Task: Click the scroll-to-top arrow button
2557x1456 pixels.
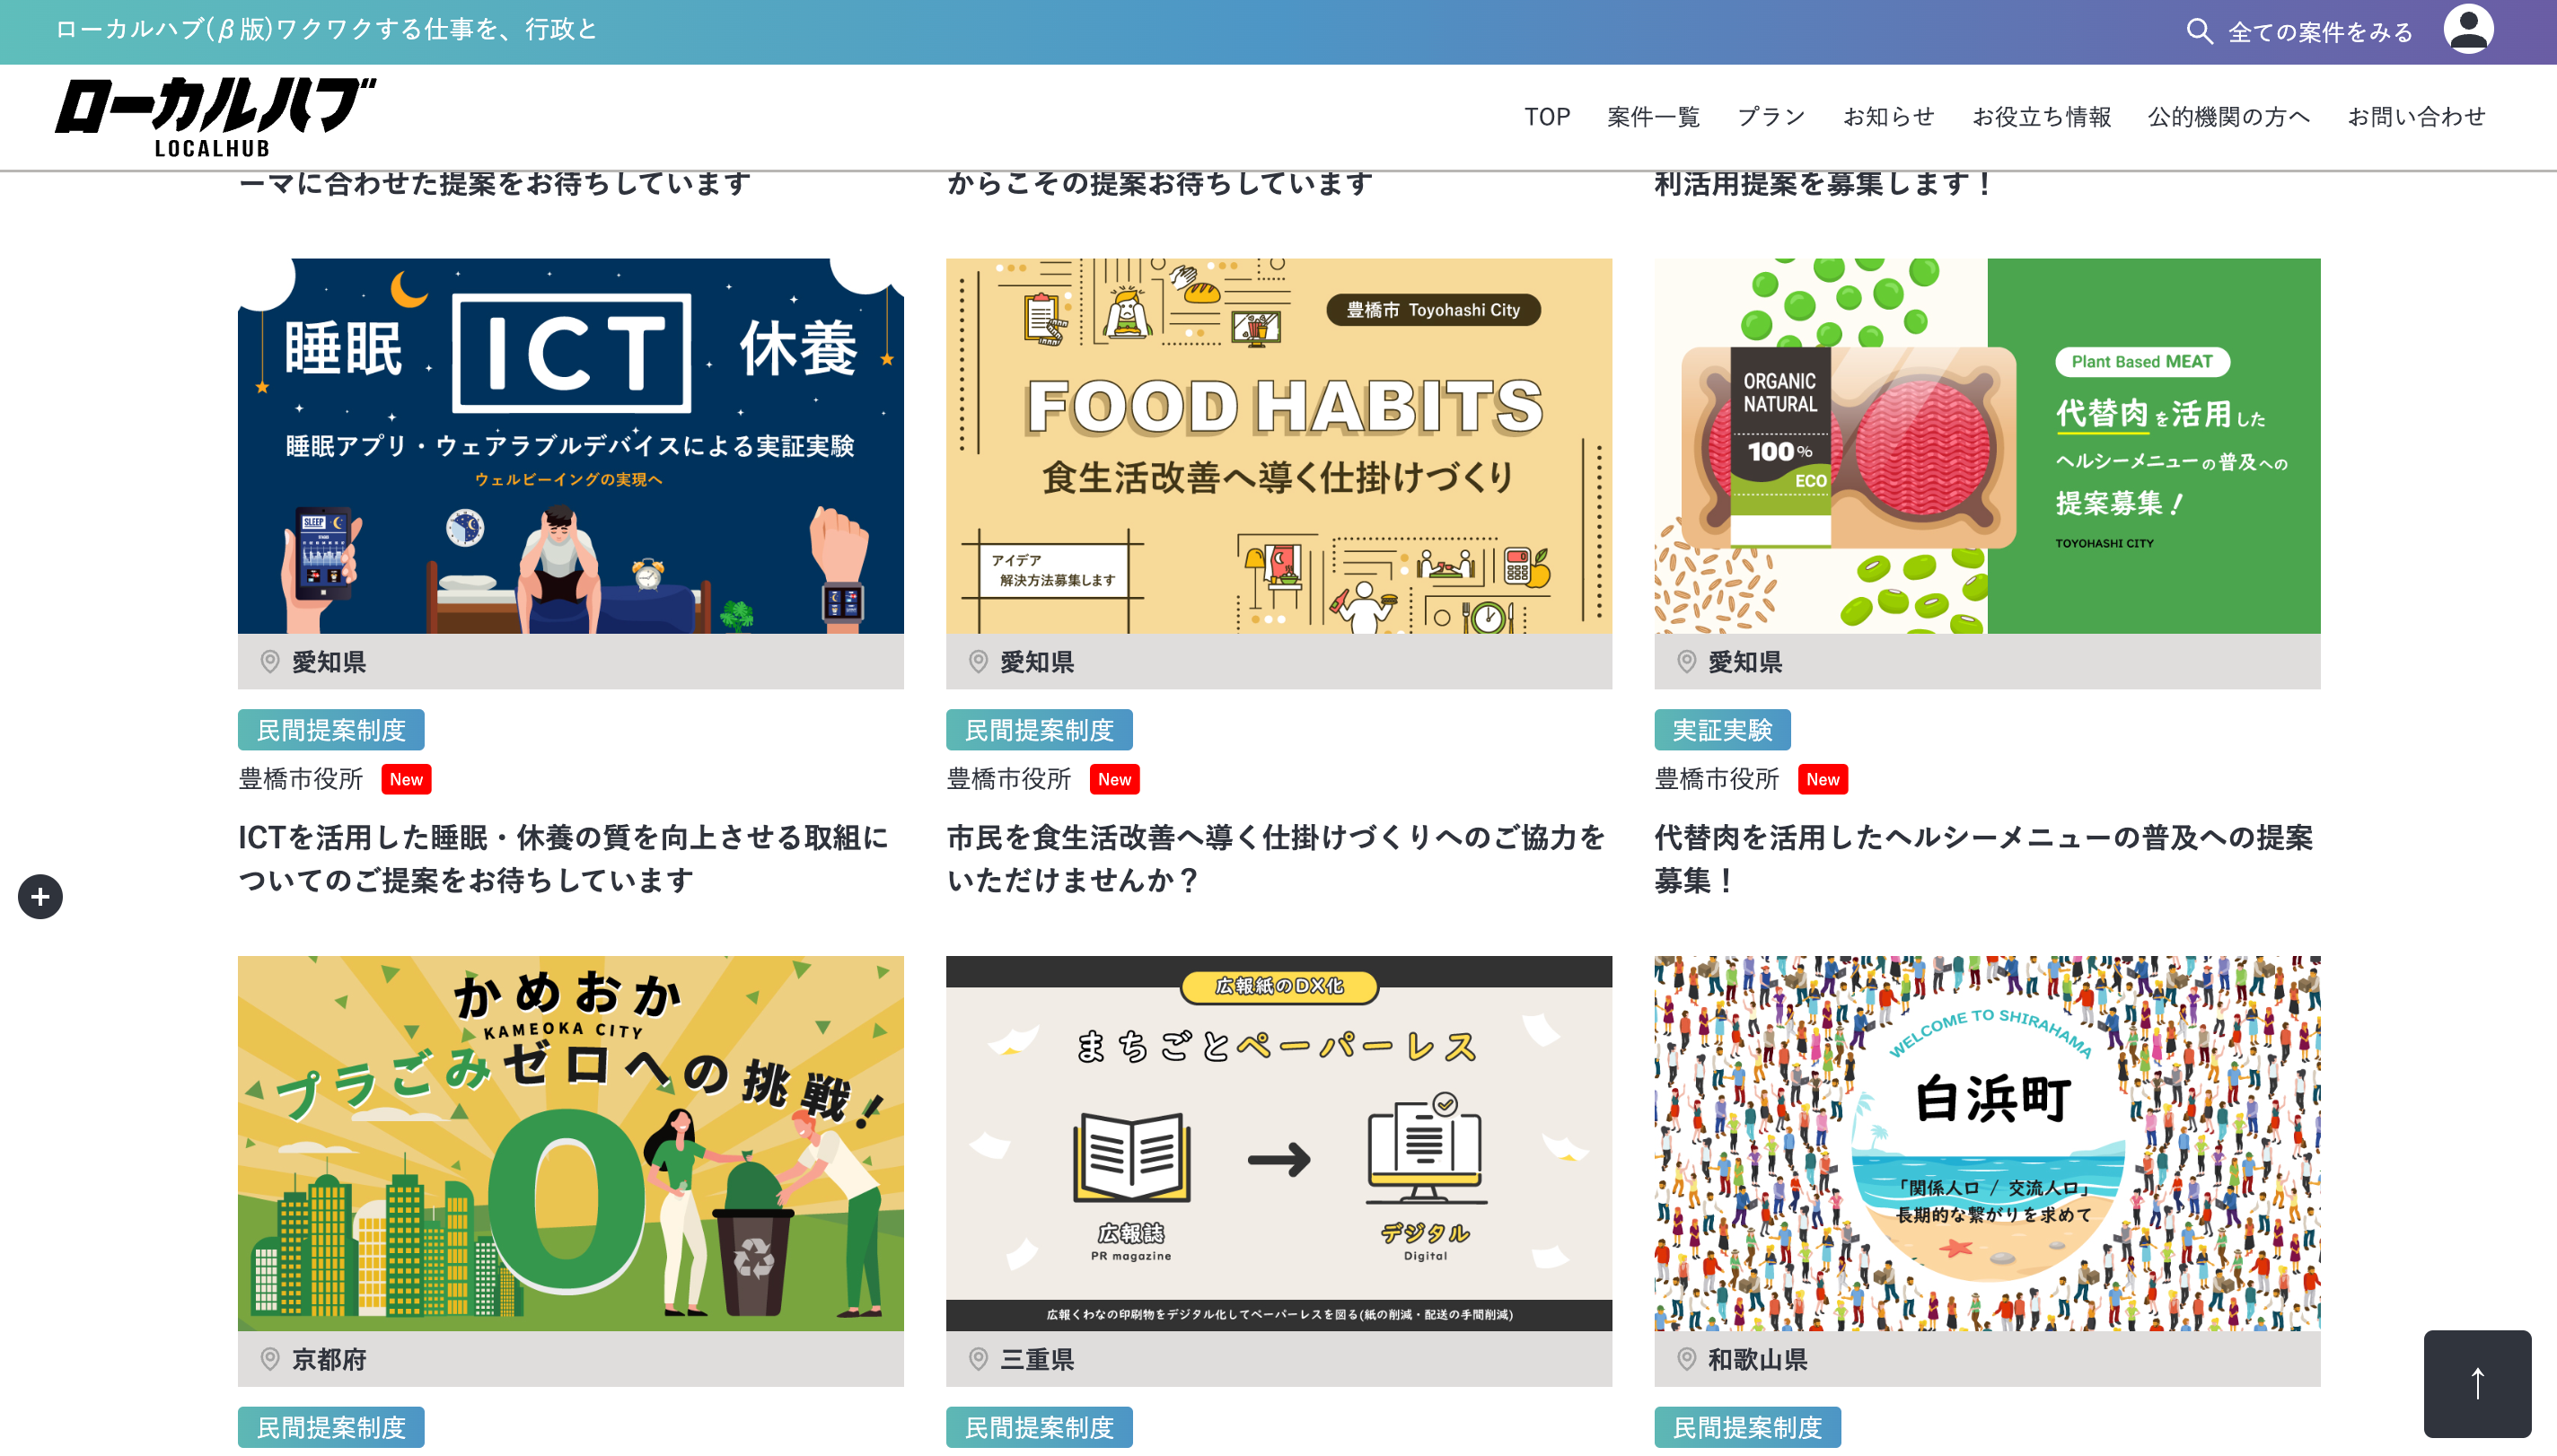Action: pyautogui.click(x=2477, y=1383)
